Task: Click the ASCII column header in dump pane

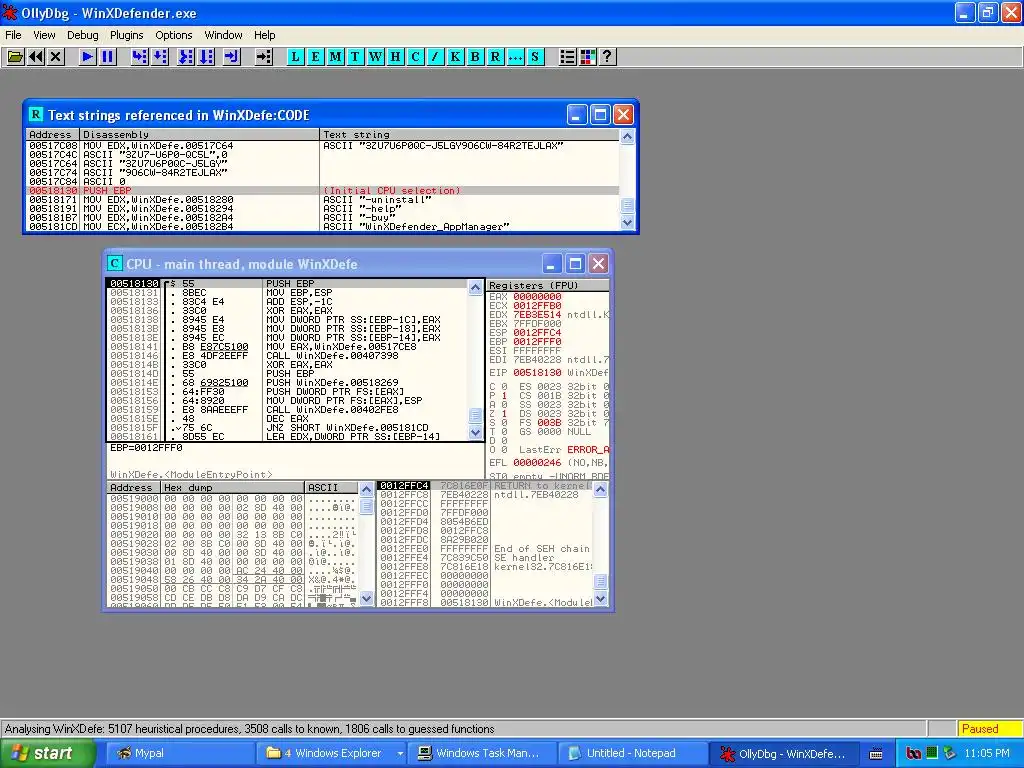Action: (x=332, y=488)
